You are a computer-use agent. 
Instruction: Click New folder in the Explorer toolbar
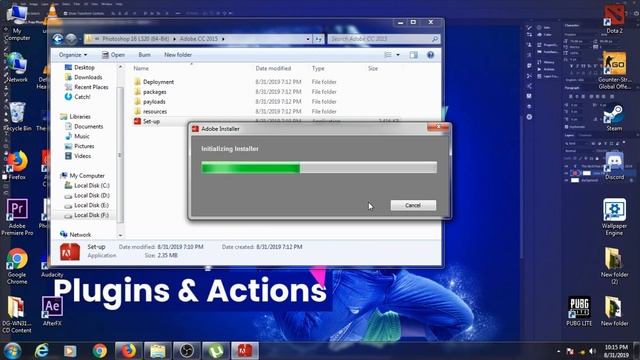(x=178, y=55)
